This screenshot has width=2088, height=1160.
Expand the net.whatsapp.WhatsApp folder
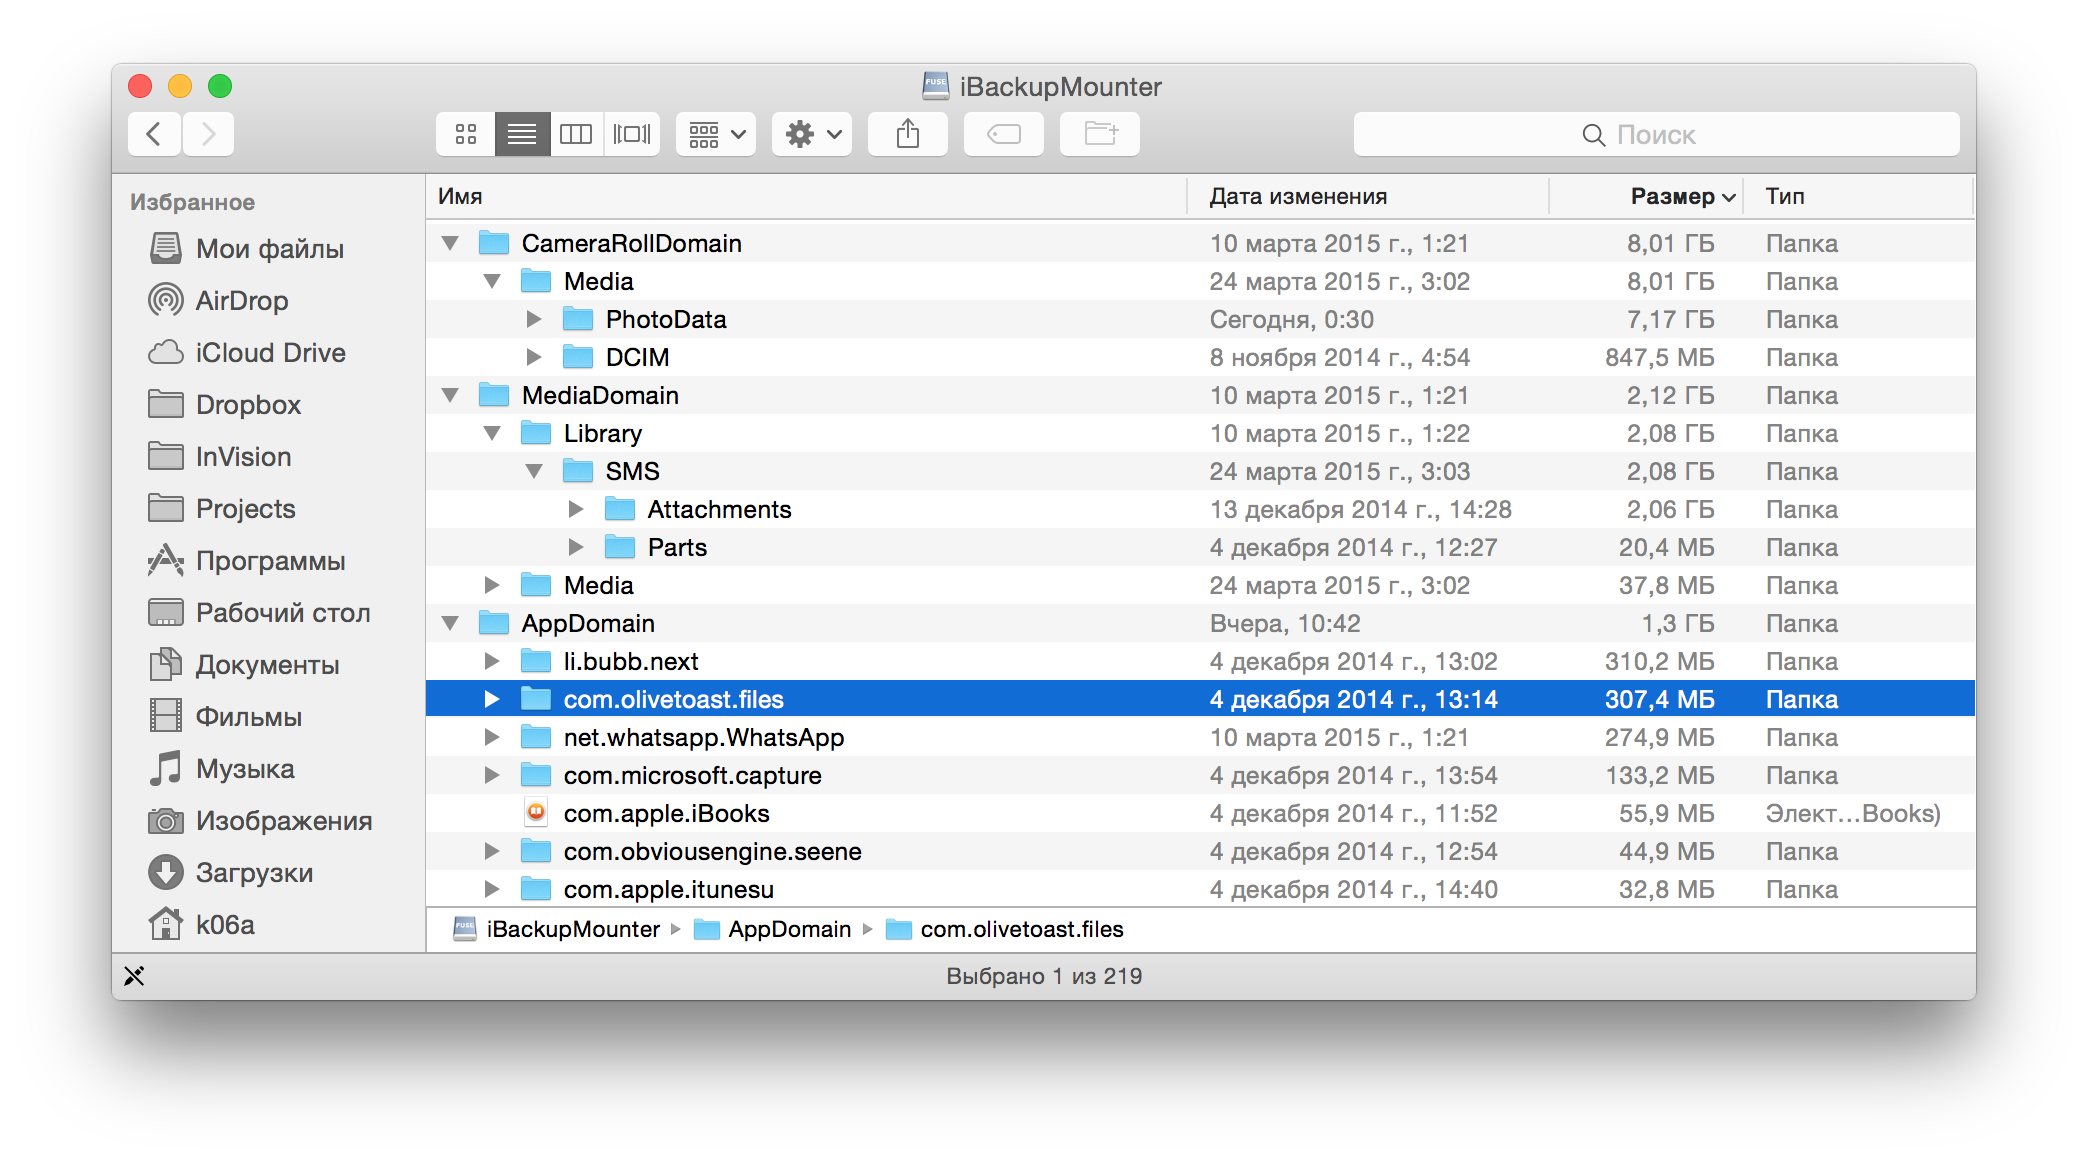pos(491,738)
